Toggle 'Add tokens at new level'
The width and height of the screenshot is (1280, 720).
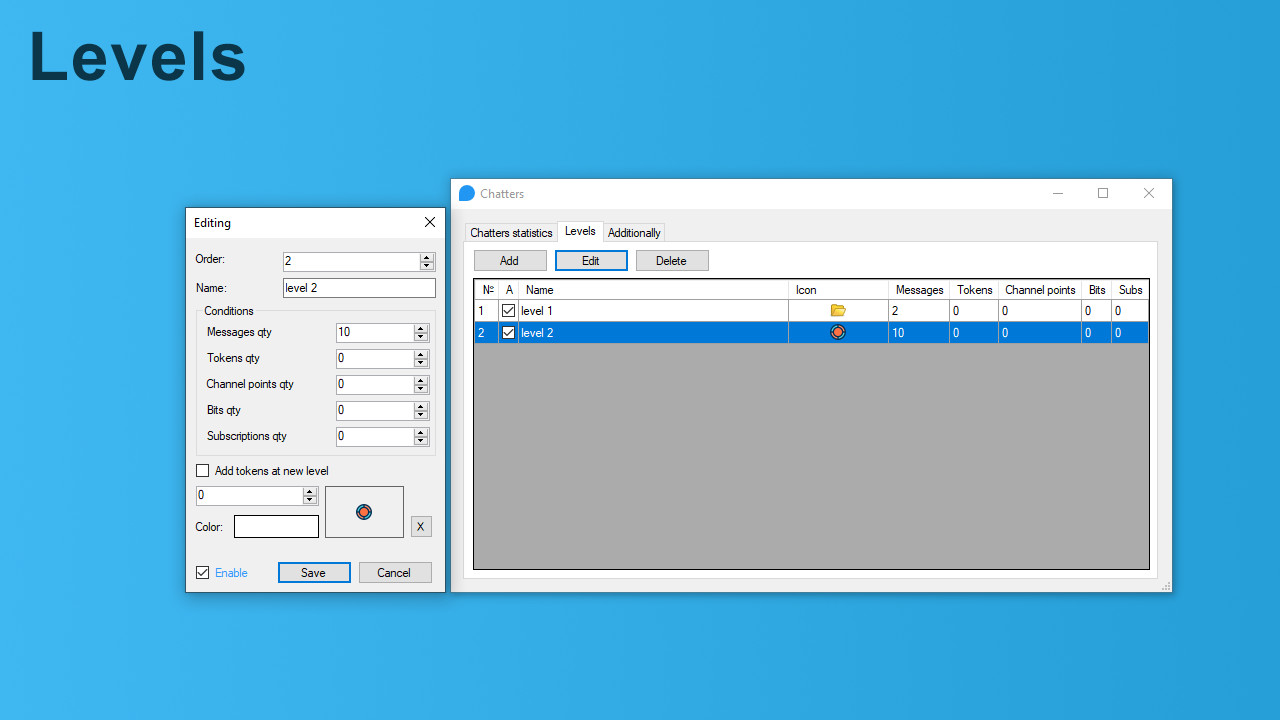pos(202,470)
